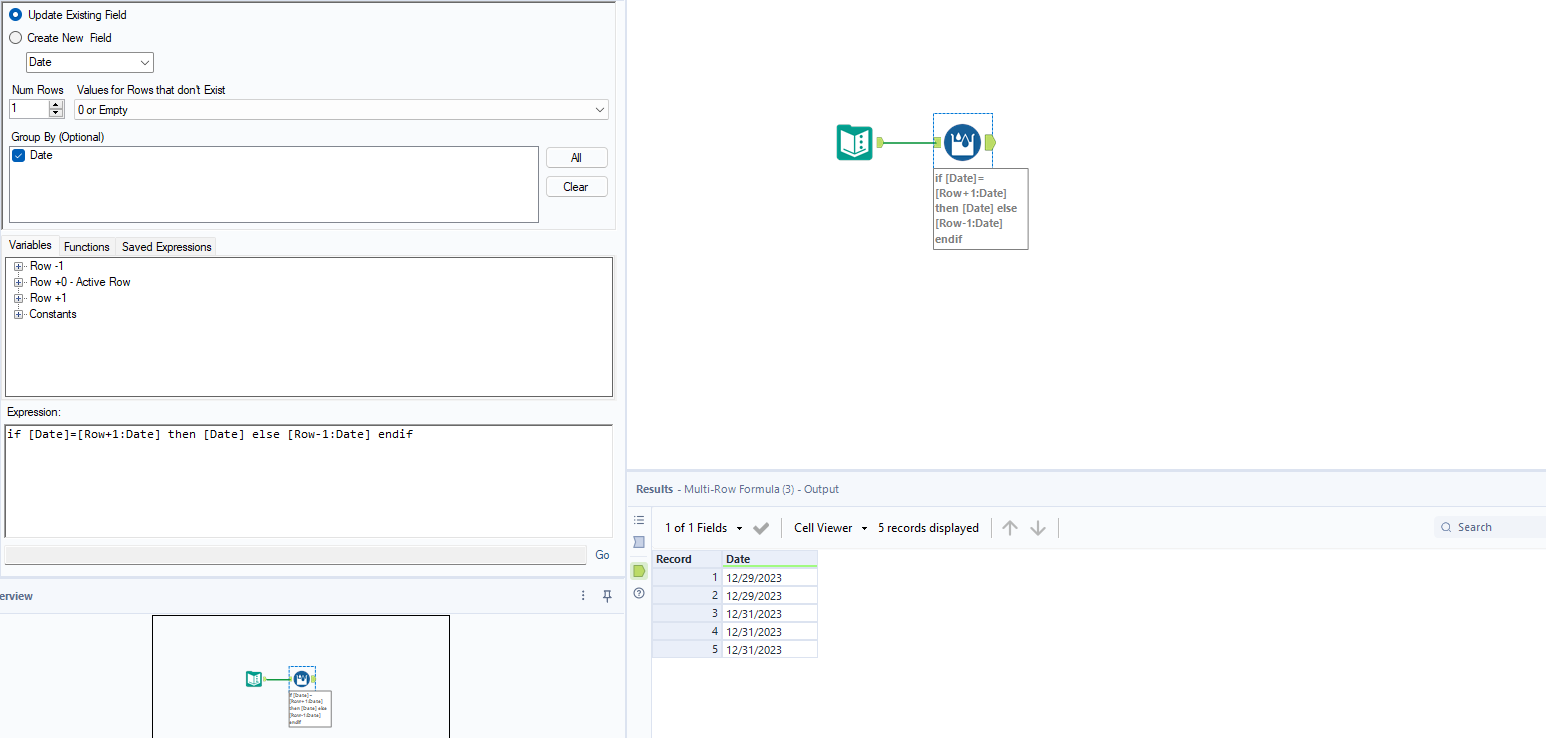Viewport: 1546px width, 738px height.
Task: Select the Create New Field radio button
Action: (15, 37)
